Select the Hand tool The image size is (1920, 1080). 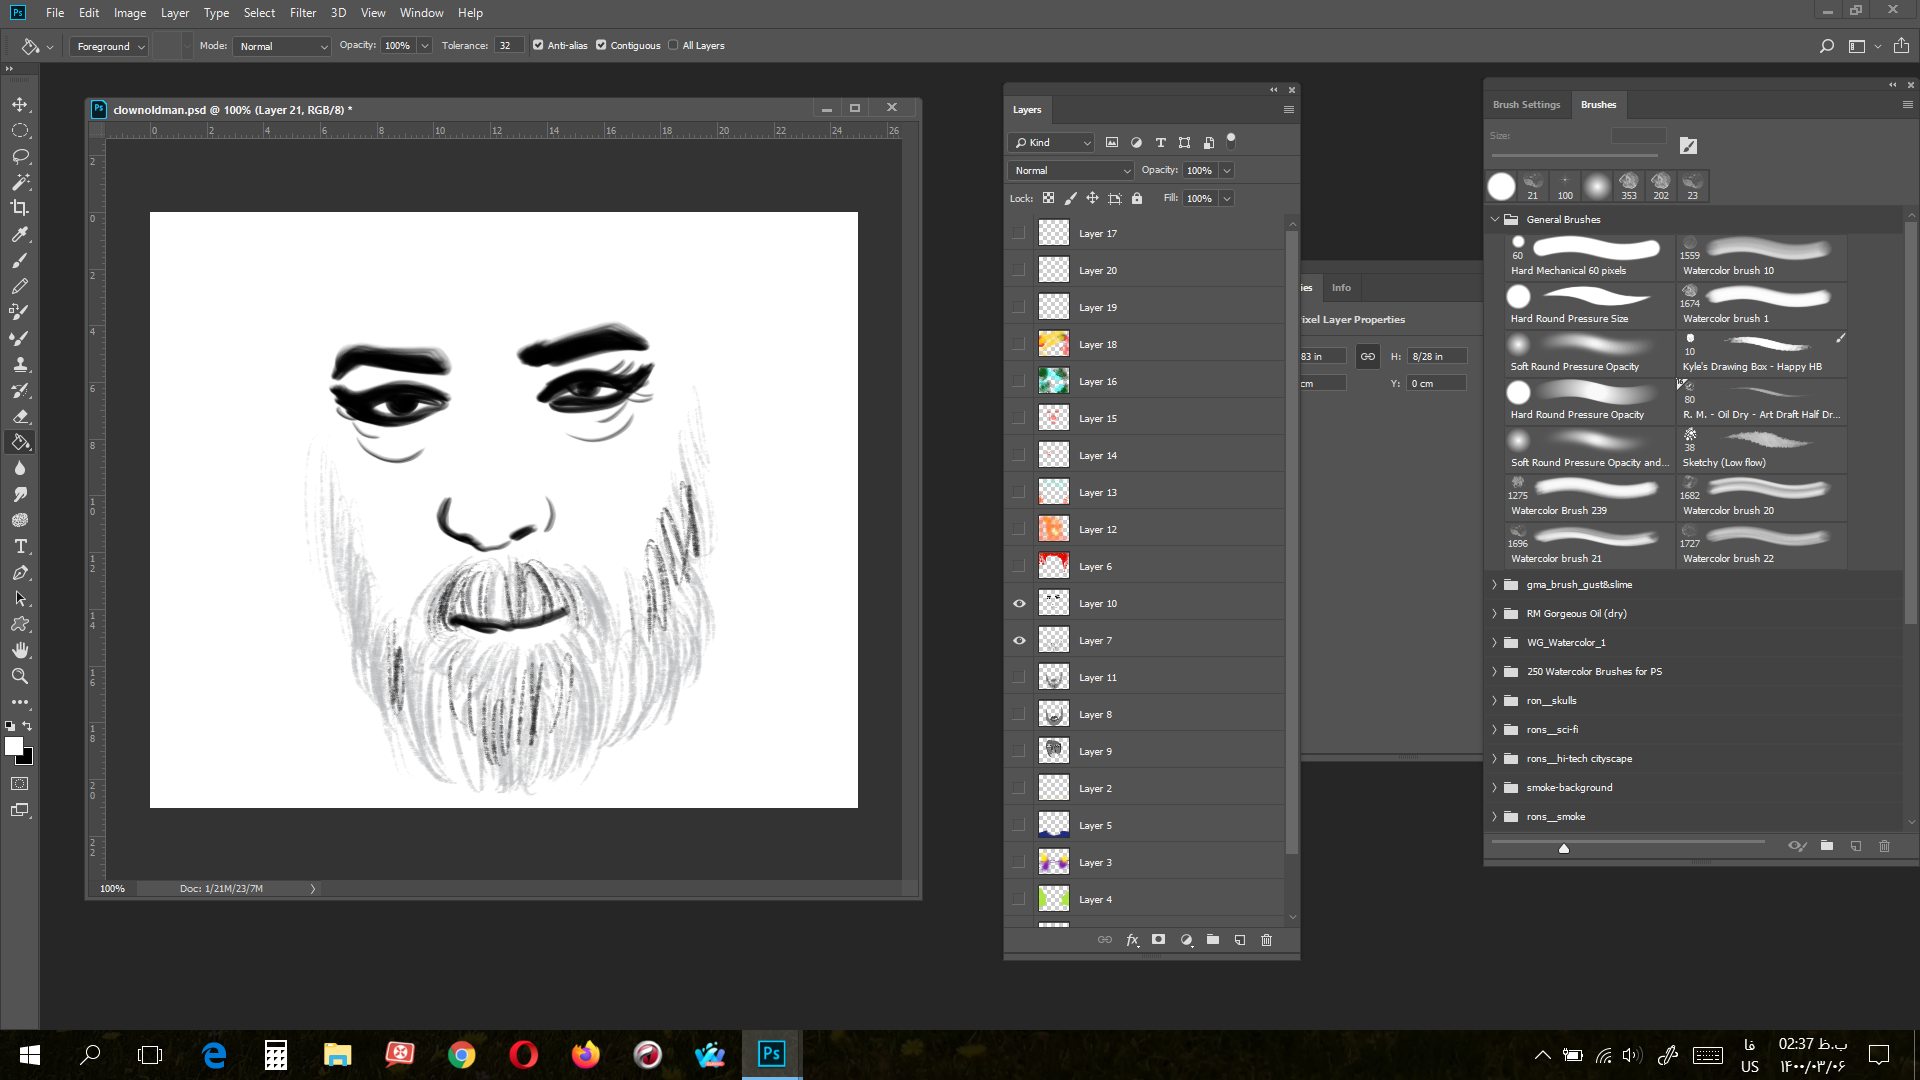coord(20,650)
